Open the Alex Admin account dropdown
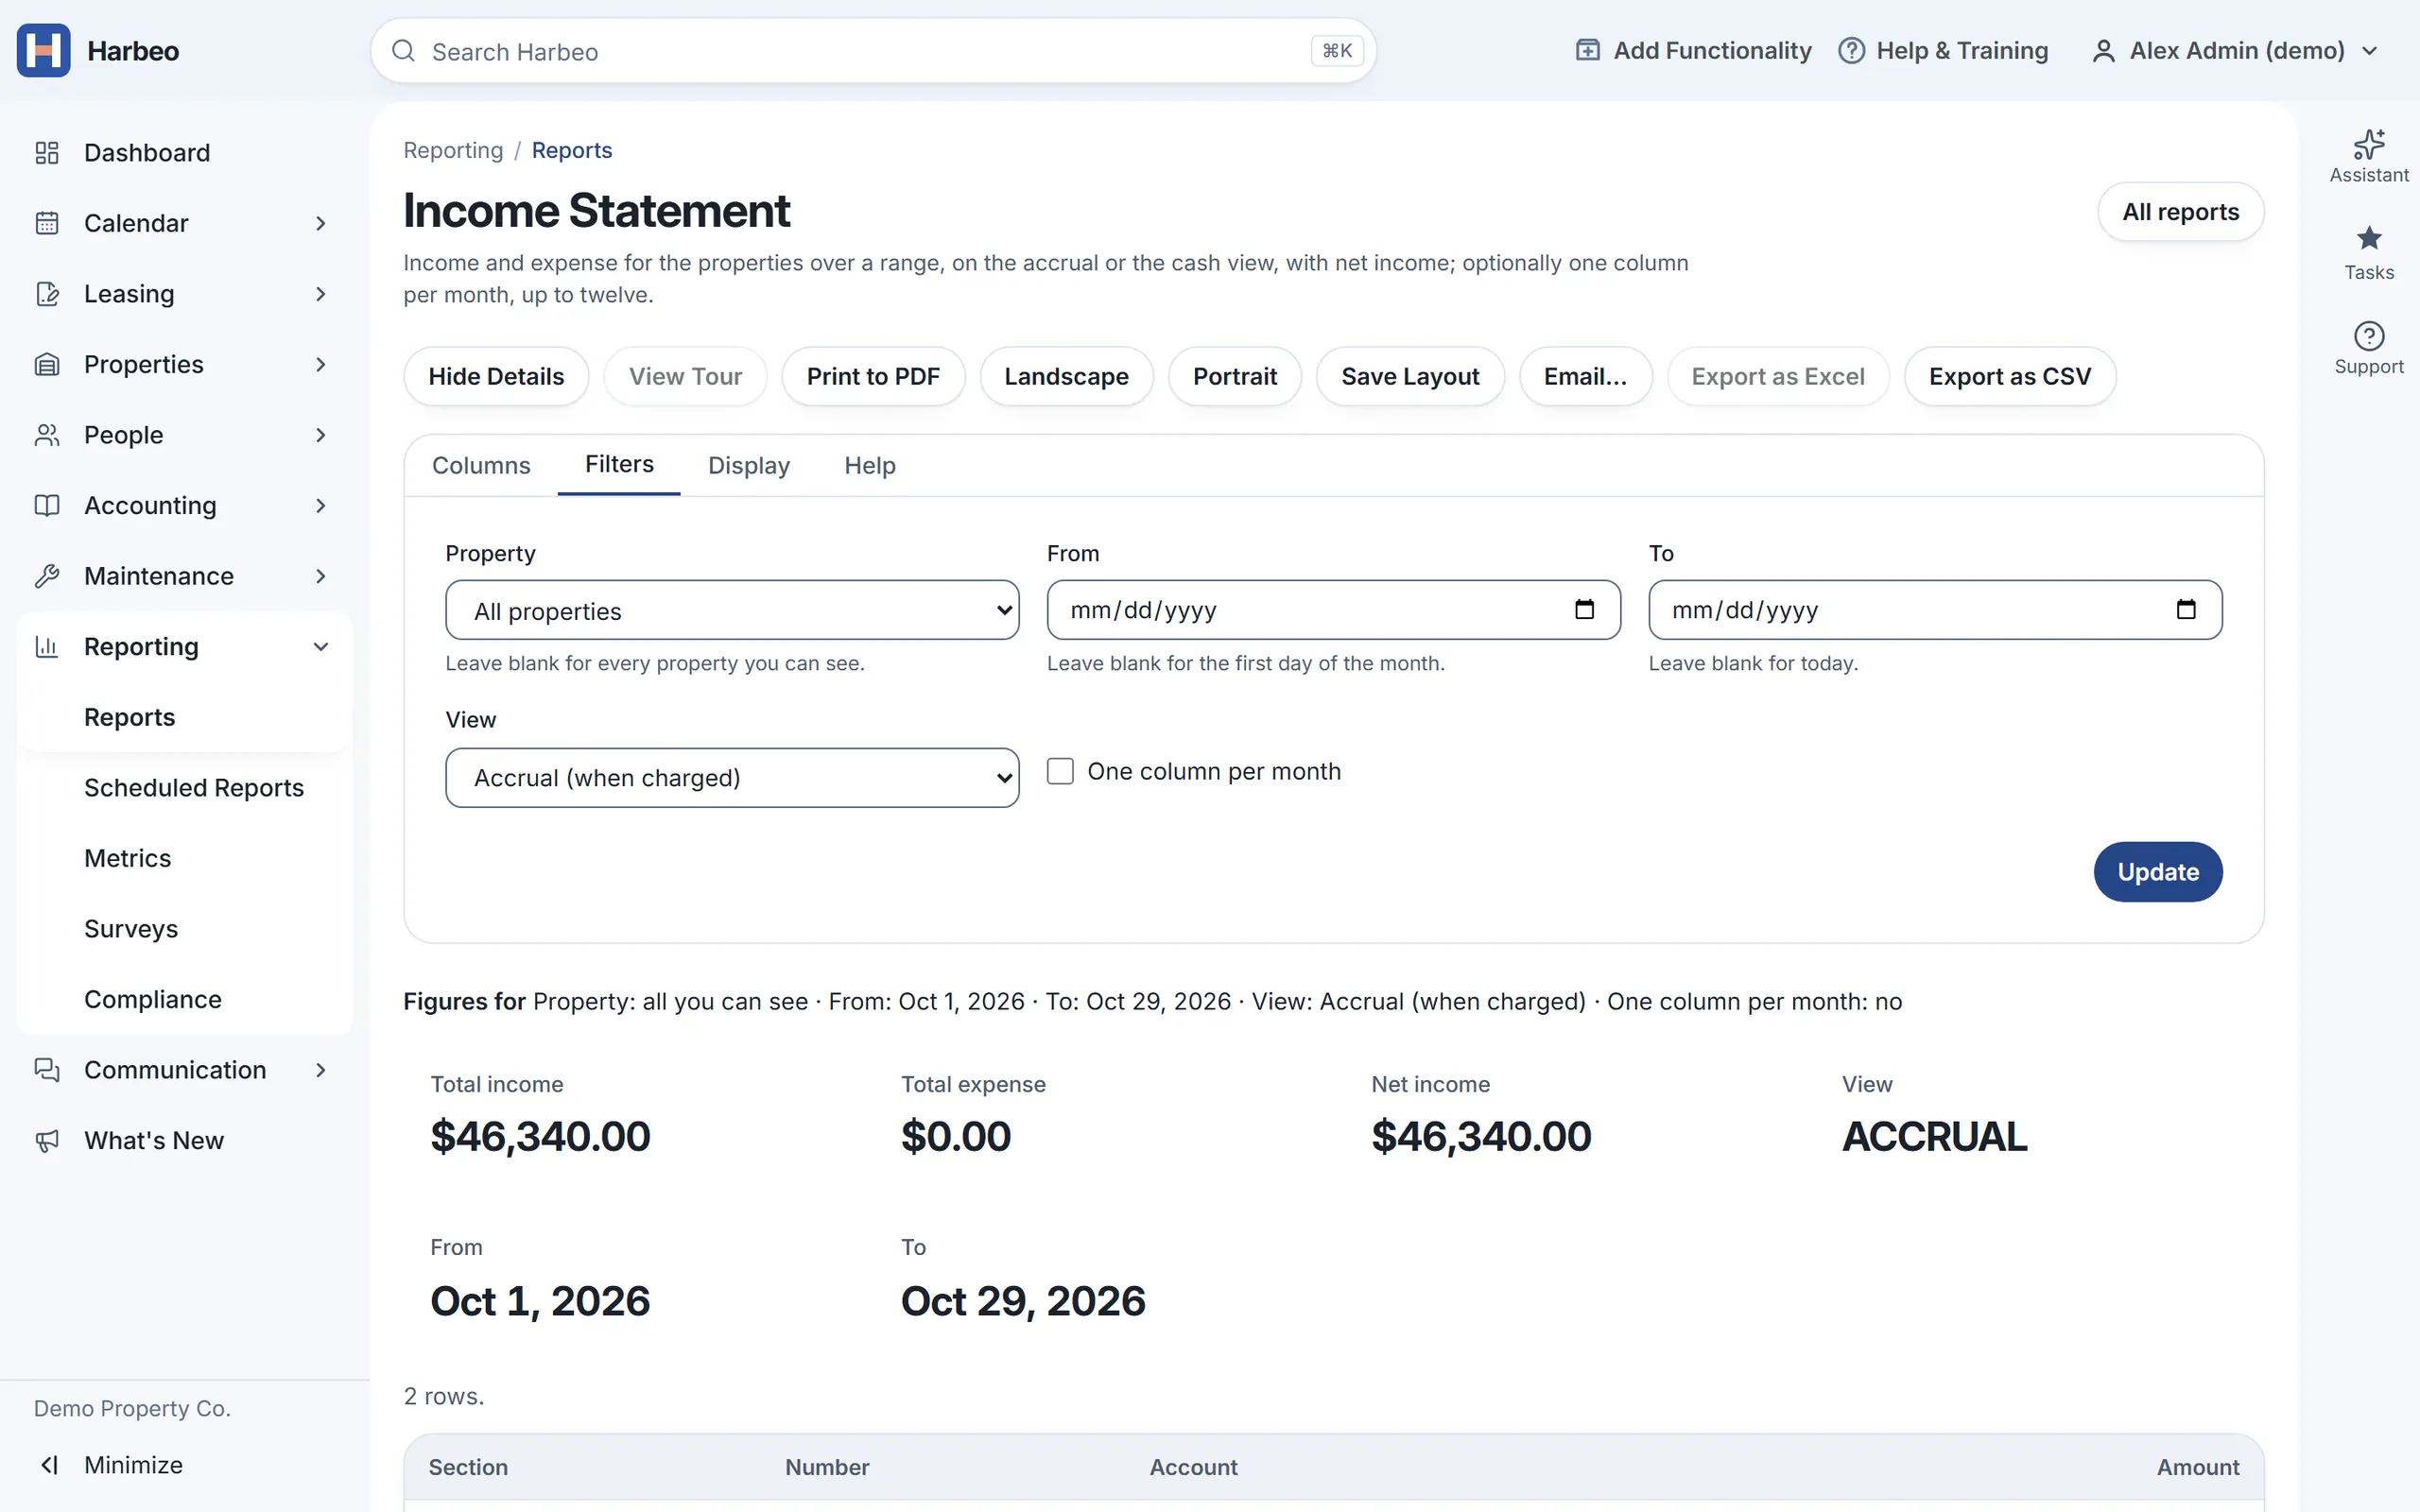The width and height of the screenshot is (2420, 1512). point(2235,50)
